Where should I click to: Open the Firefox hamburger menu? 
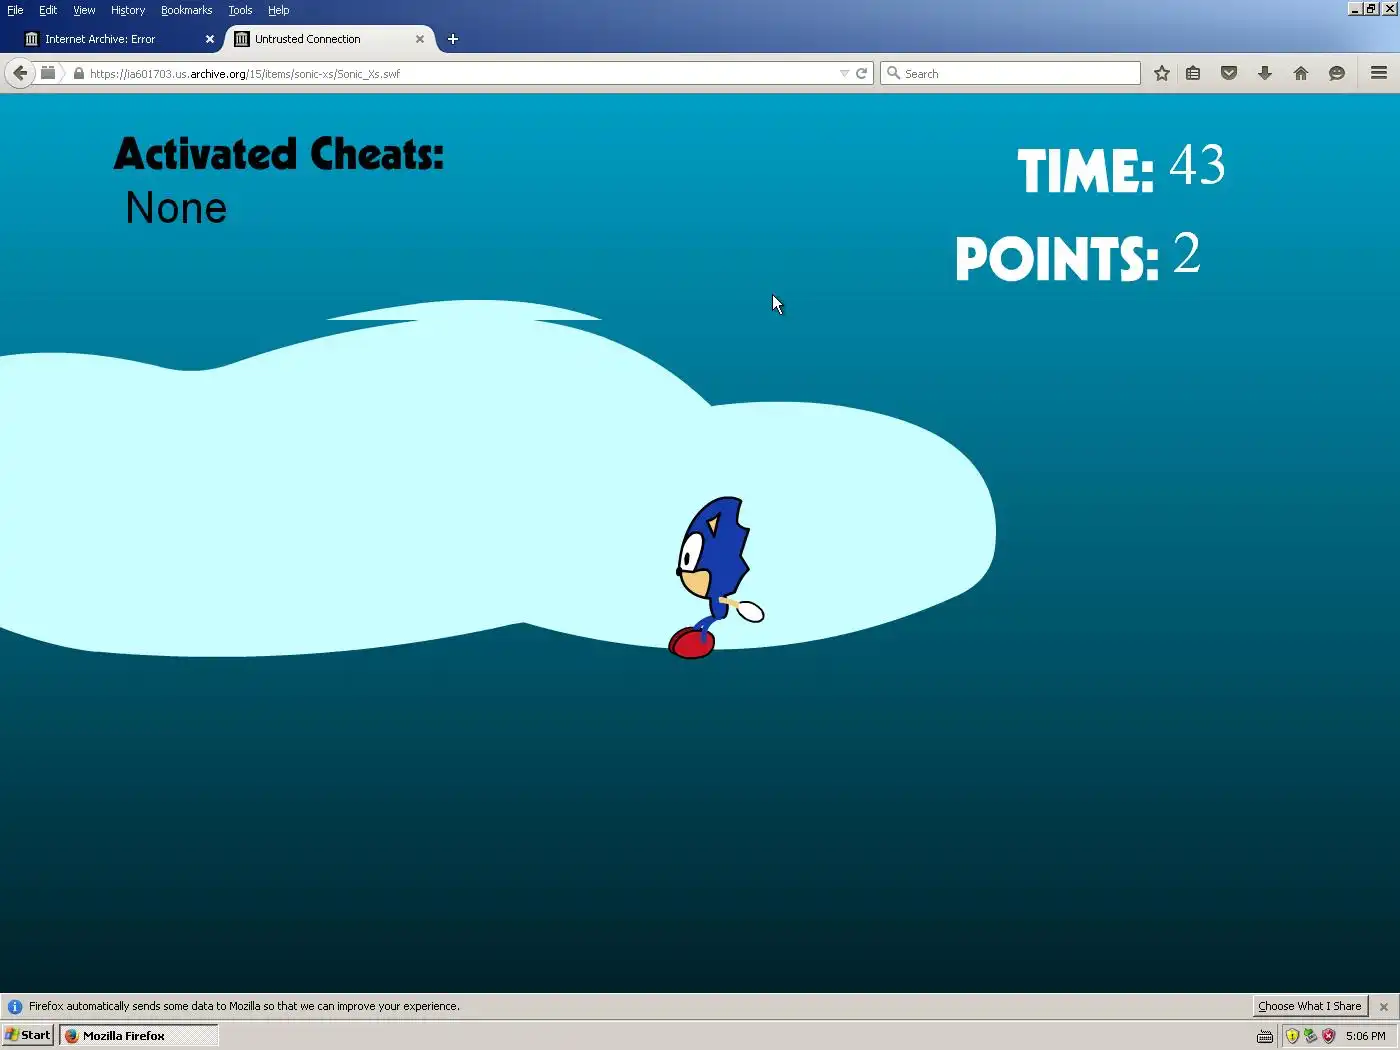[x=1379, y=73]
